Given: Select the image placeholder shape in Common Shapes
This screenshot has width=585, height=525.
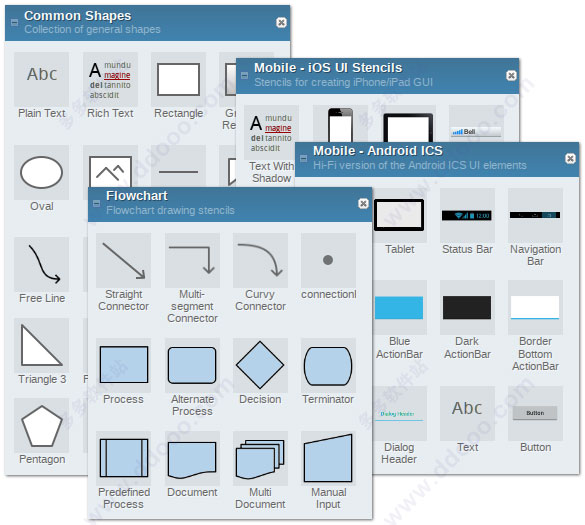Looking at the screenshot, I should (x=110, y=166).
